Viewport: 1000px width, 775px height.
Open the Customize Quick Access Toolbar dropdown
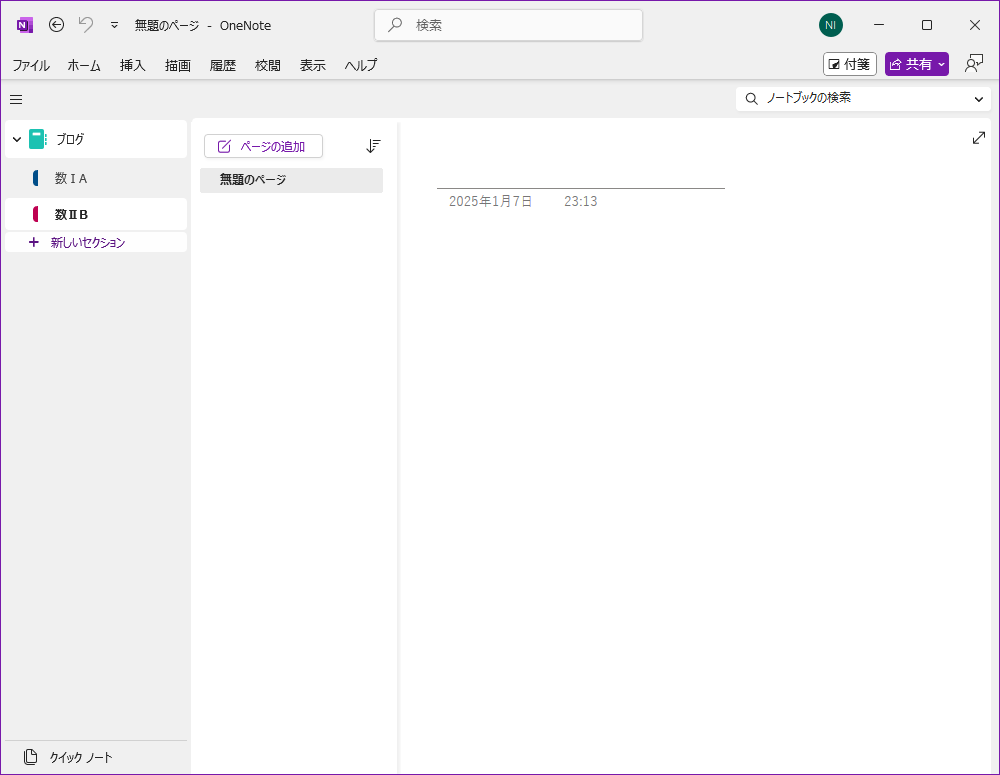pos(114,25)
